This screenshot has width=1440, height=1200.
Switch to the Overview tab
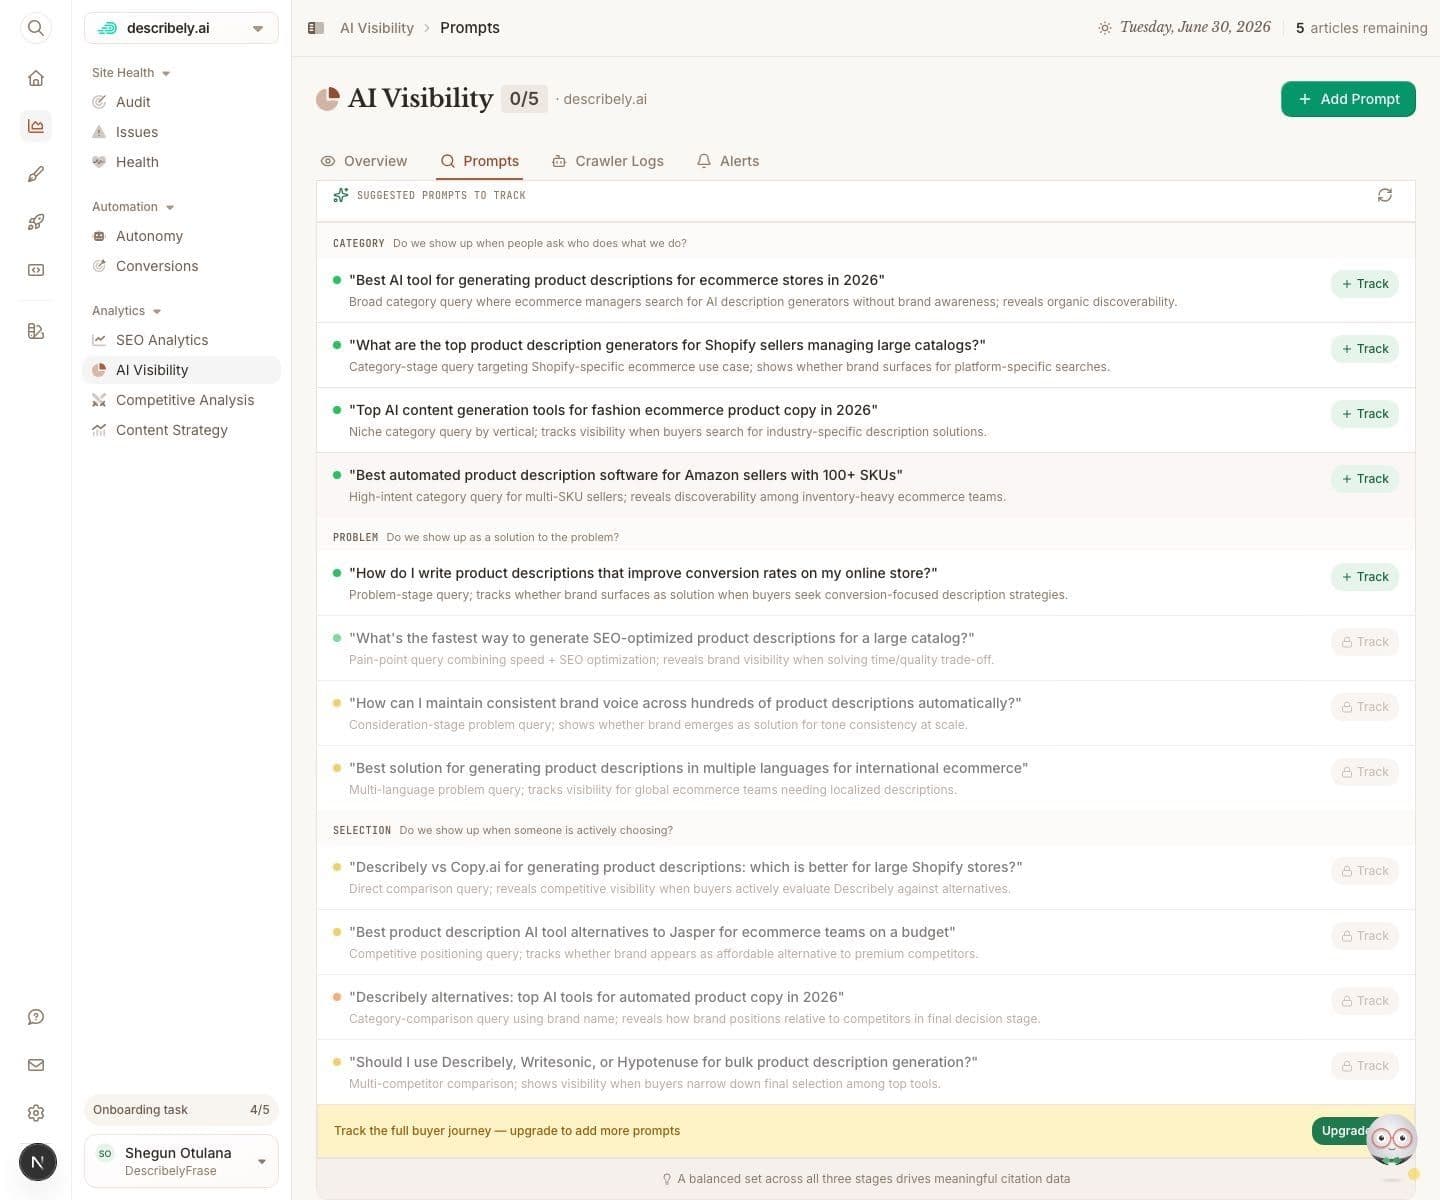tap(364, 161)
